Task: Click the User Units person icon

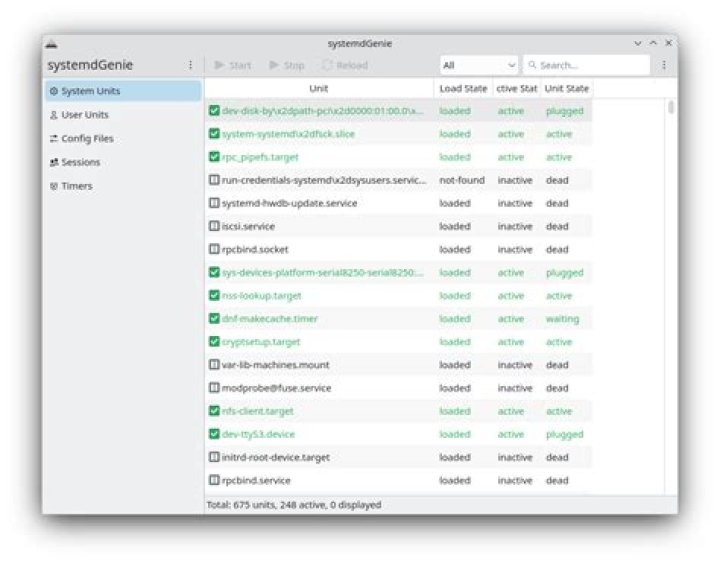Action: pos(54,115)
